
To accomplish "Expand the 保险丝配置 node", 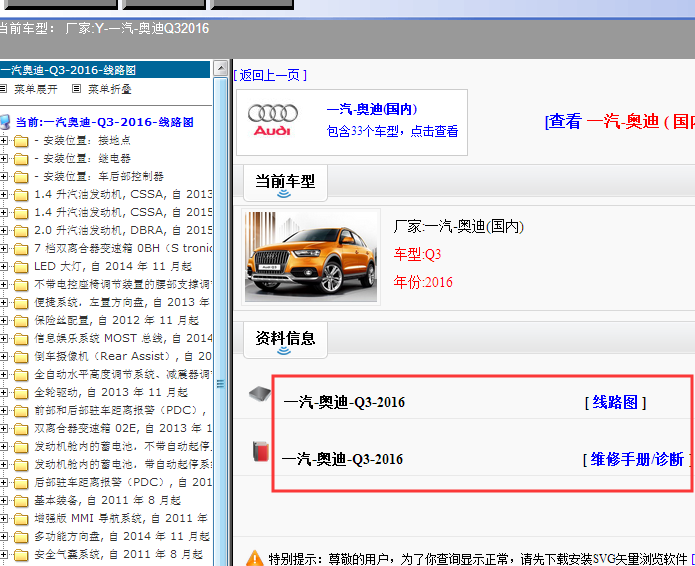I will point(4,320).
